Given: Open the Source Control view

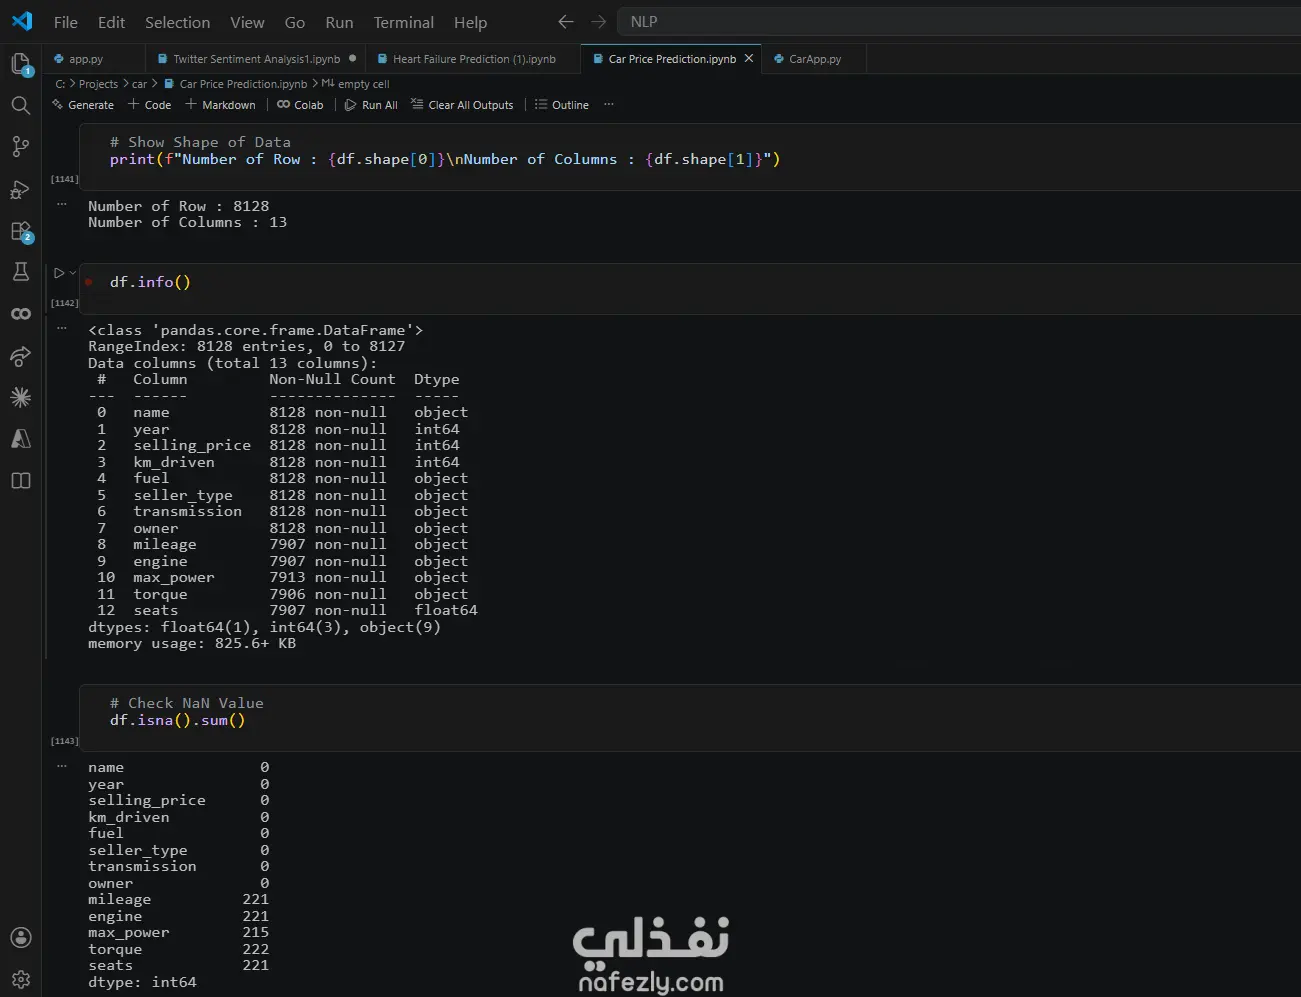Looking at the screenshot, I should (x=20, y=147).
